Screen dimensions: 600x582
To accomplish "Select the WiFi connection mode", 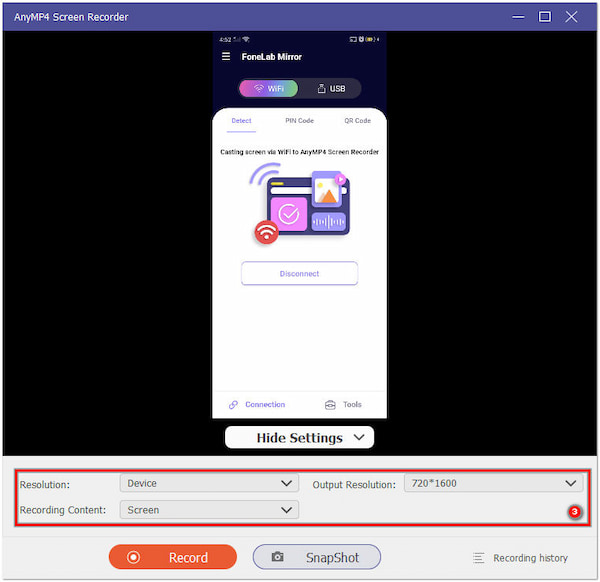I will click(x=269, y=88).
